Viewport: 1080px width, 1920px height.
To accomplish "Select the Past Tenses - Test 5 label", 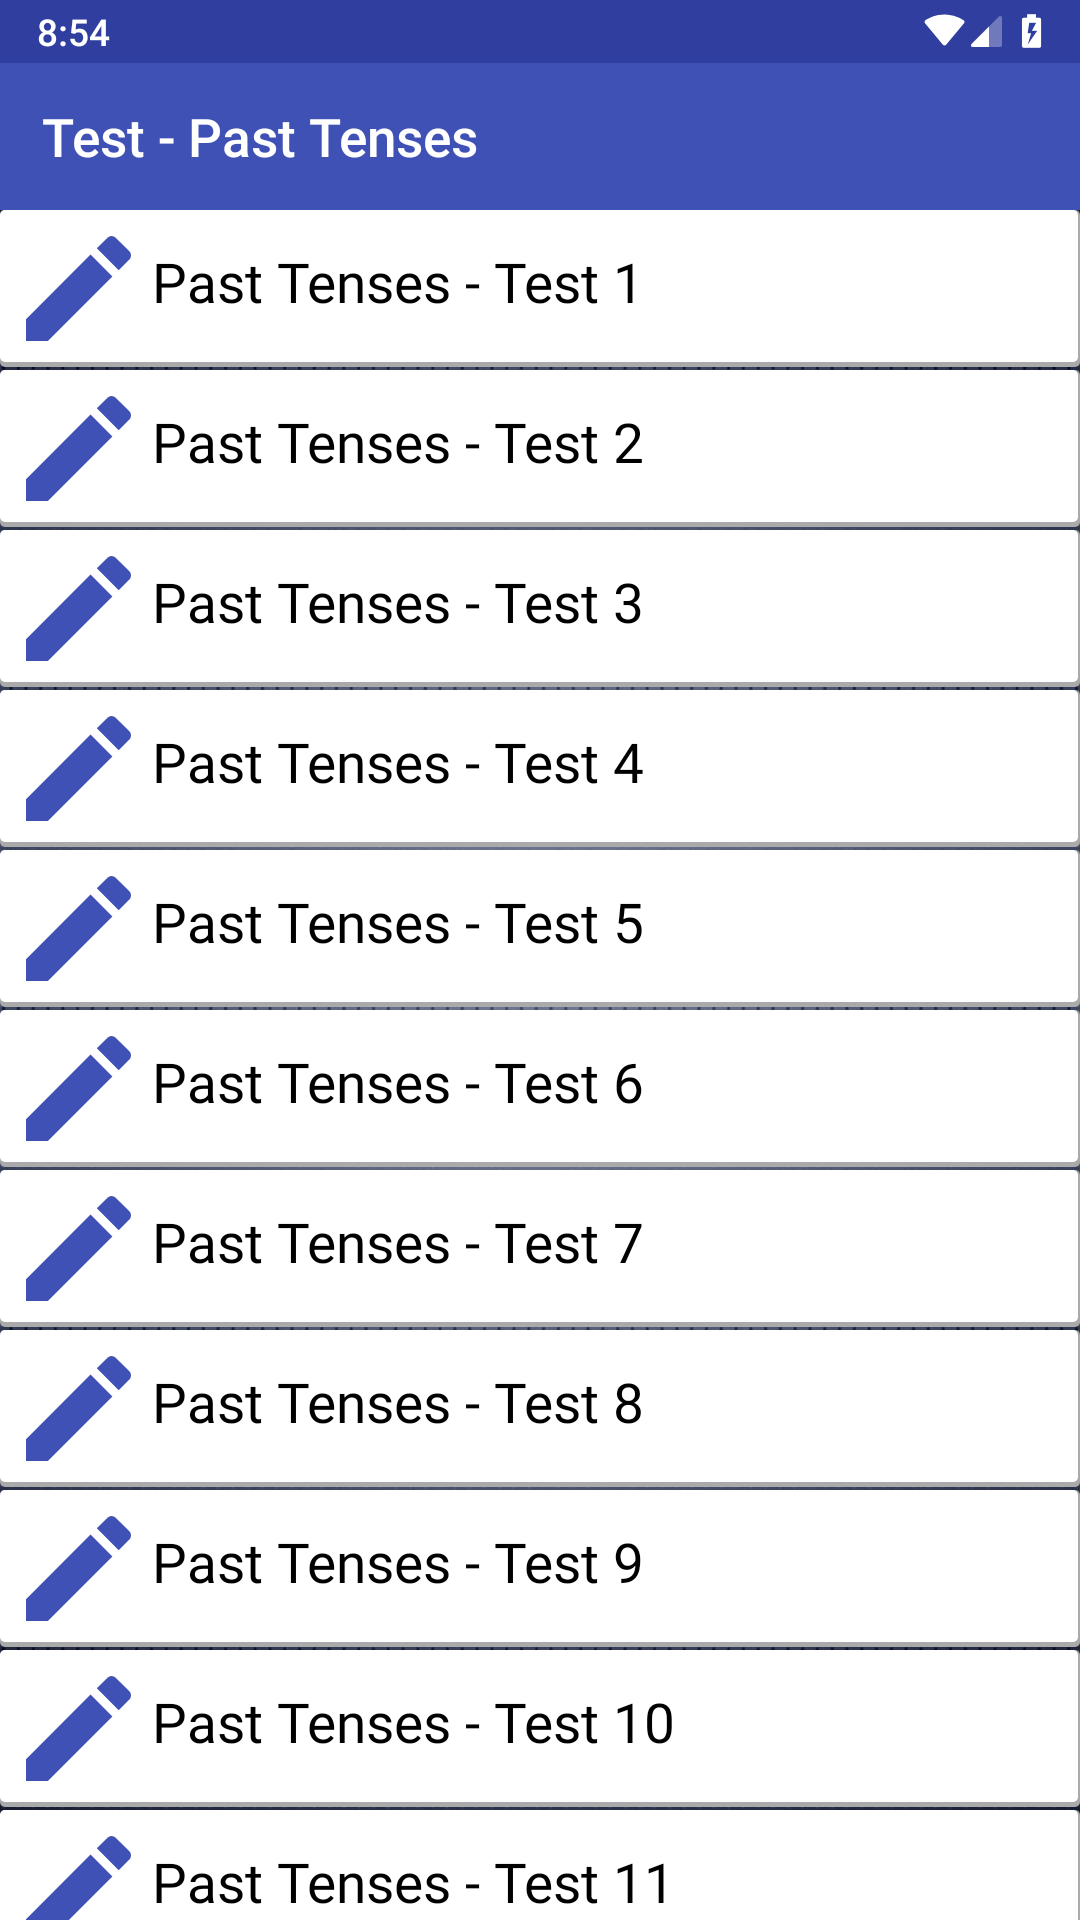I will tap(397, 925).
